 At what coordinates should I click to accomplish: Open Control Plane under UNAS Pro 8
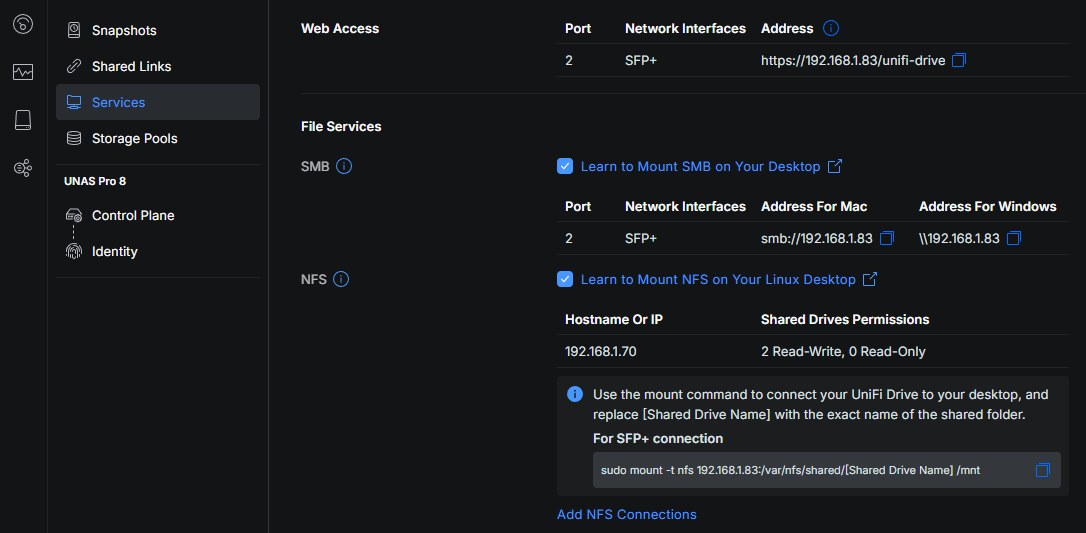[x=132, y=216]
